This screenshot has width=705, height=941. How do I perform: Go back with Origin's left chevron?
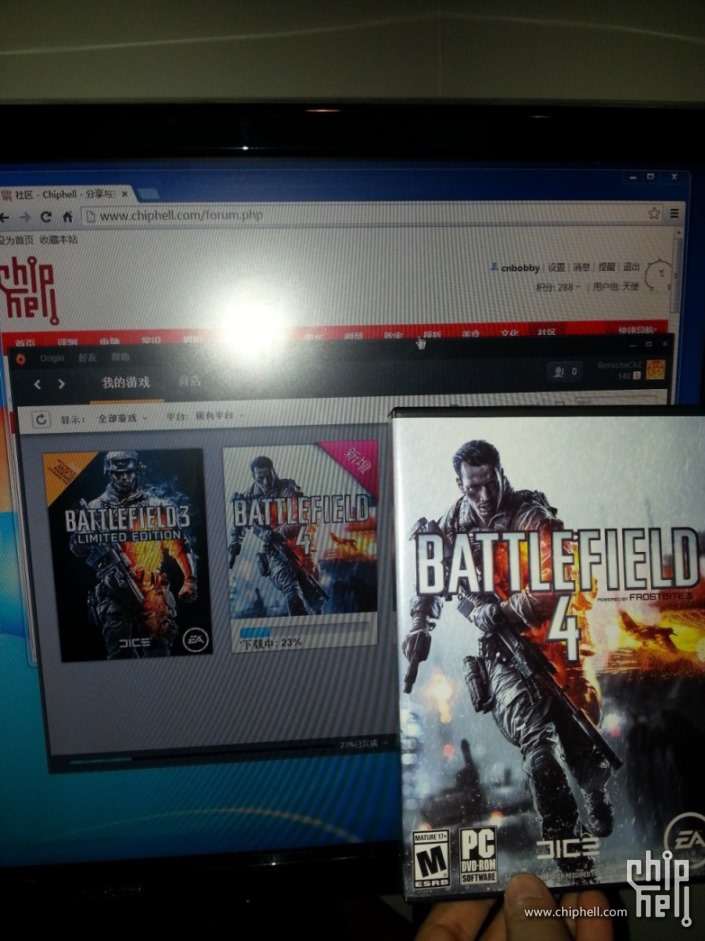click(37, 384)
